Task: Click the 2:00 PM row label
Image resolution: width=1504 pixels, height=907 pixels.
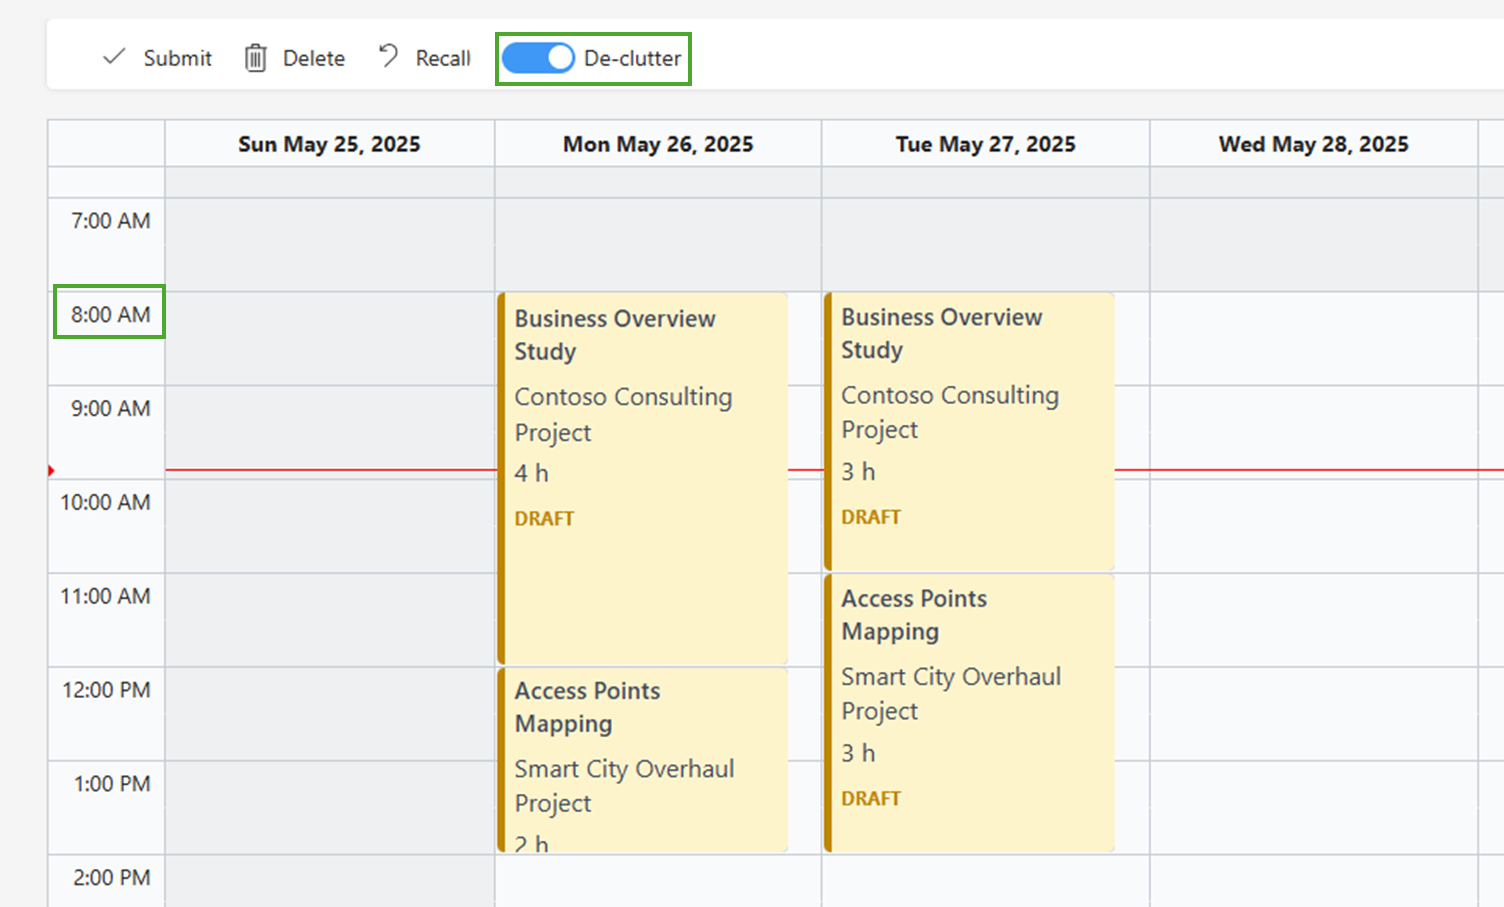Action: 107,877
